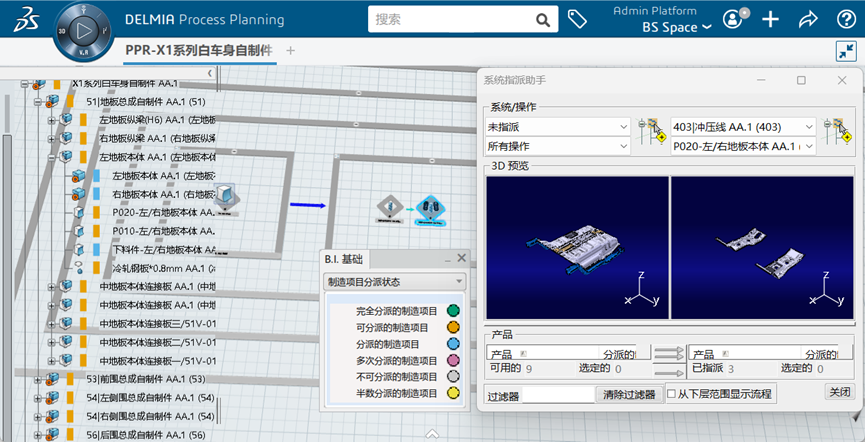
Task: Open the 未指派 dropdown
Action: pyautogui.click(x=557, y=127)
